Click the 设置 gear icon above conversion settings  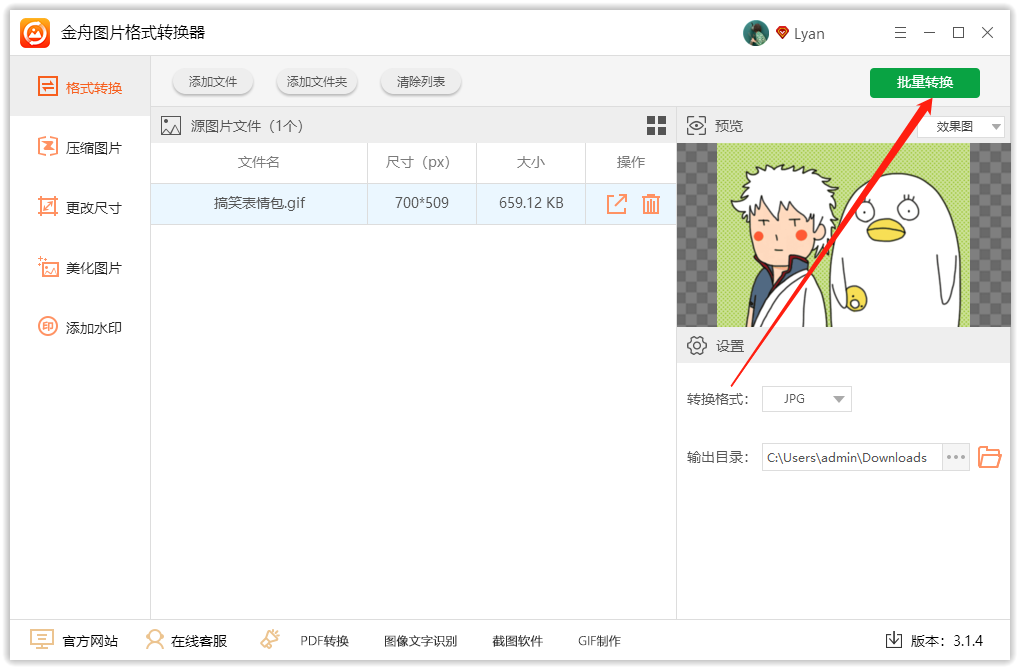point(697,345)
